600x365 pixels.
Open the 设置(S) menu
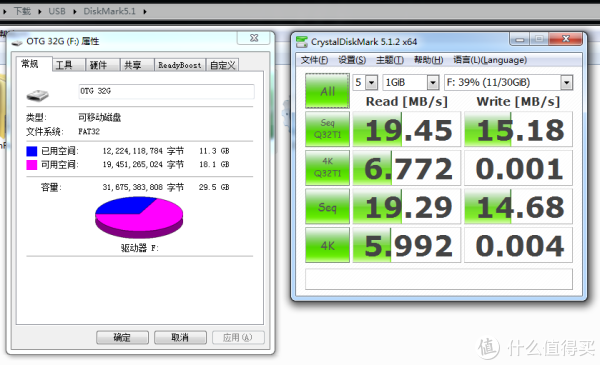point(352,60)
